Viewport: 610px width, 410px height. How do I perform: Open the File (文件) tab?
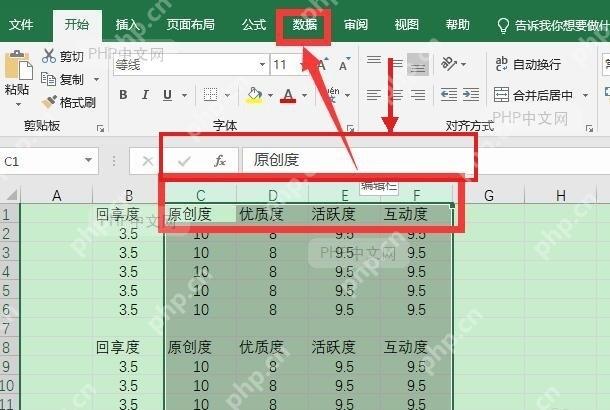point(21,25)
